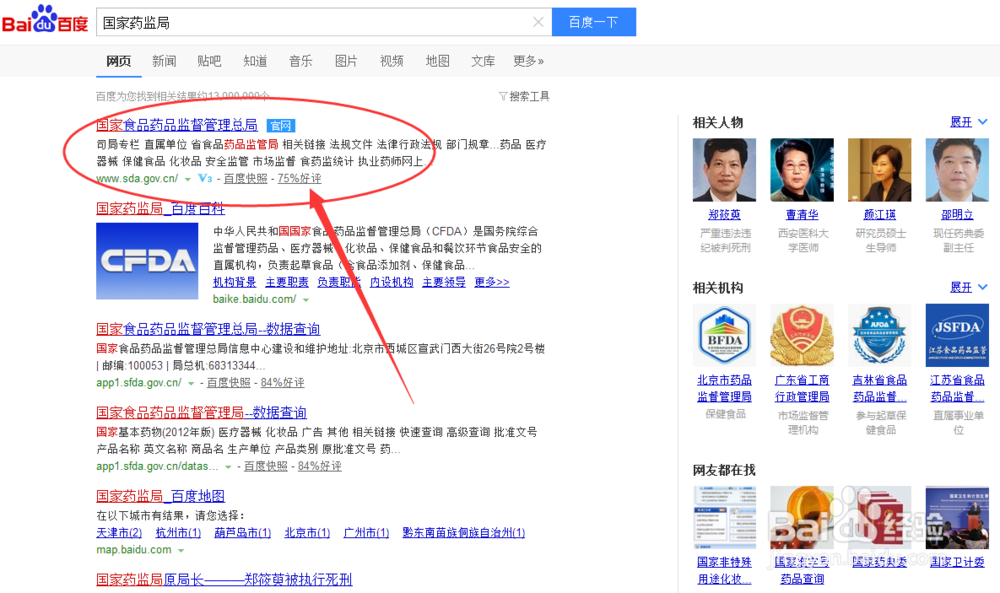Open the 北京市药品监督管理局 link
Viewport: 1000px width, 593px height.
724,388
